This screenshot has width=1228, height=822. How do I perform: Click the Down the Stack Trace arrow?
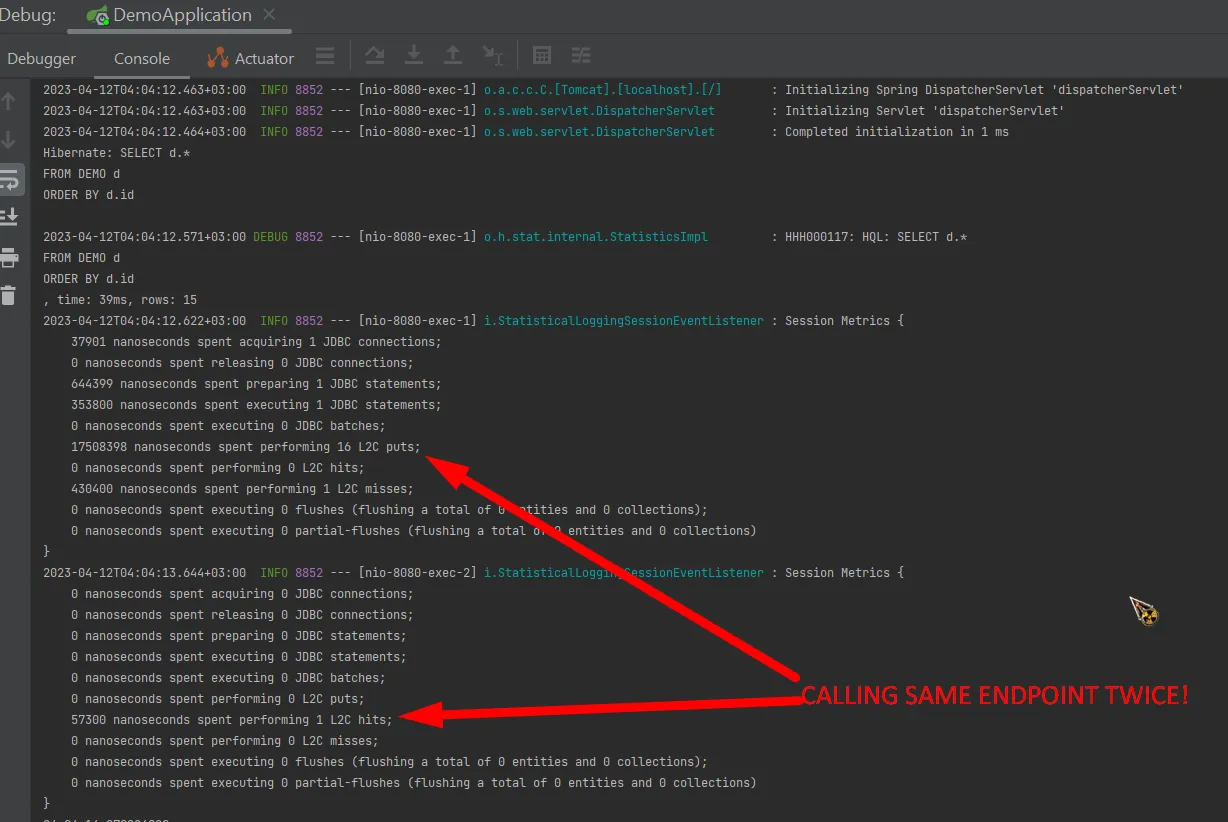(9, 140)
